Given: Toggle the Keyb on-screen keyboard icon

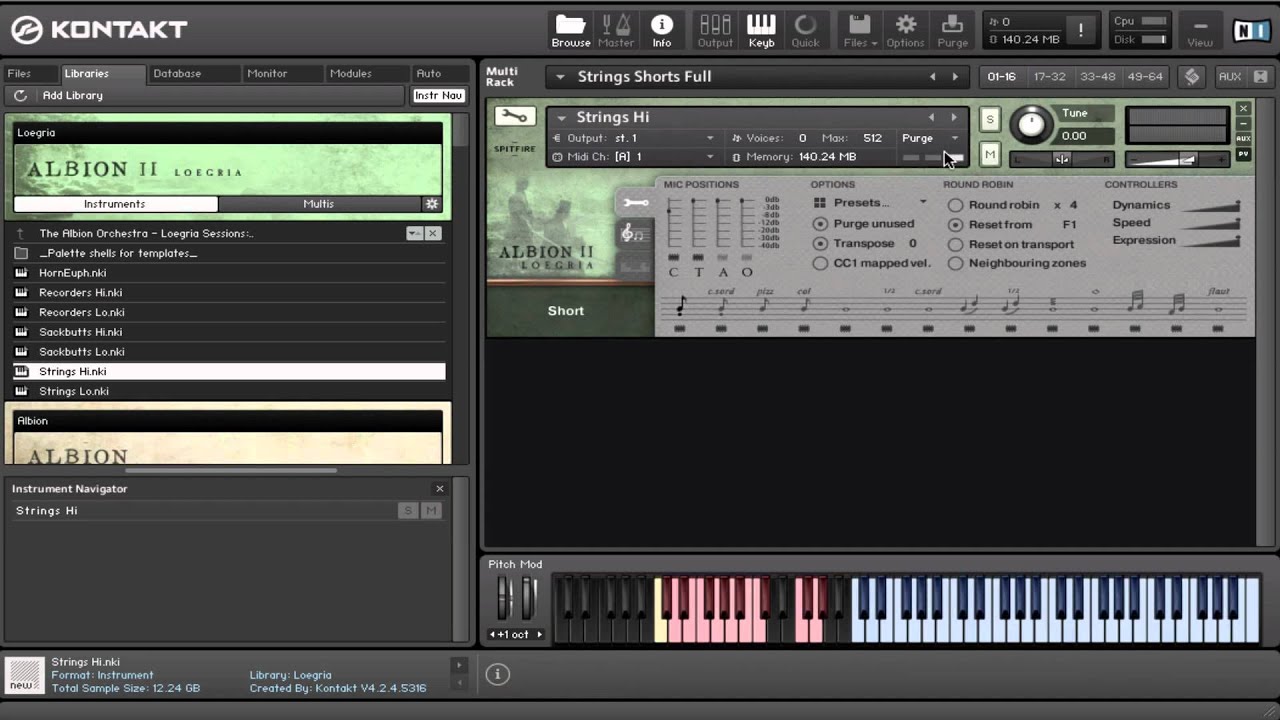Looking at the screenshot, I should [x=761, y=30].
